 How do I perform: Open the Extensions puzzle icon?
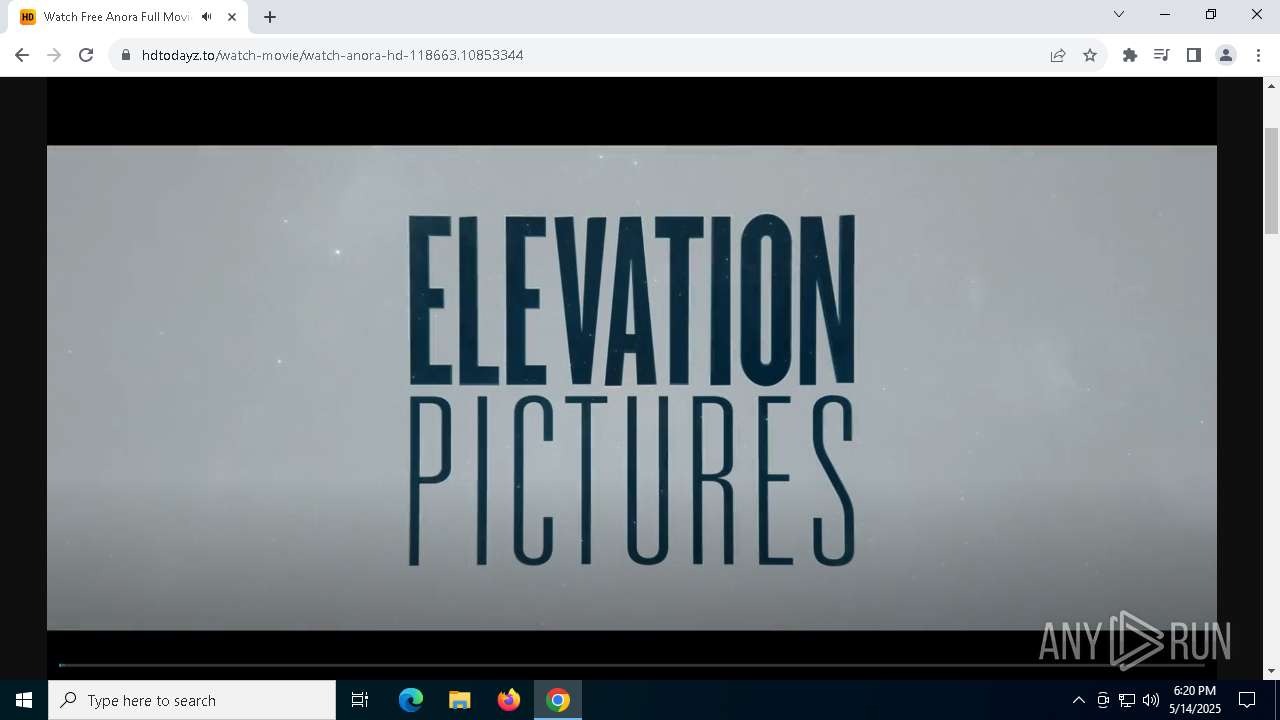click(x=1130, y=55)
